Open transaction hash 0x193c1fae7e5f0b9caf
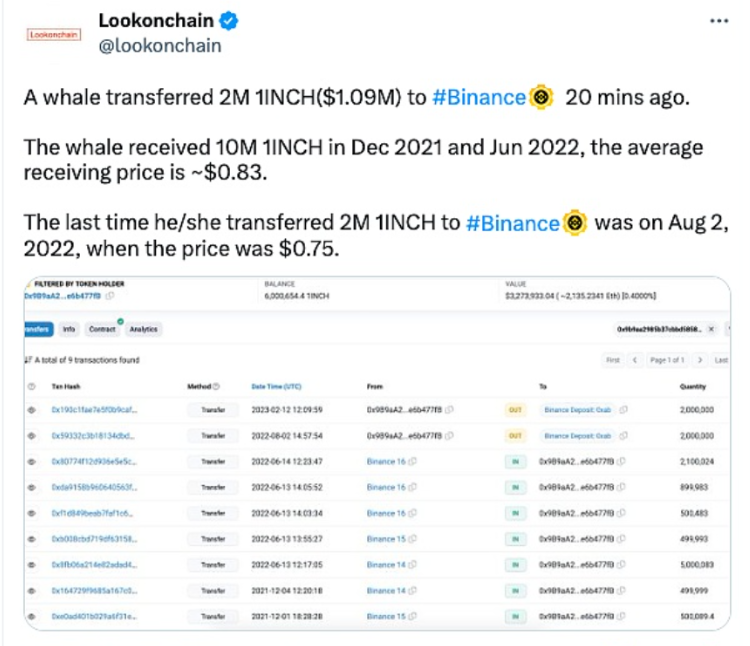Viewport: 750px width, 646px height. pyautogui.click(x=94, y=410)
